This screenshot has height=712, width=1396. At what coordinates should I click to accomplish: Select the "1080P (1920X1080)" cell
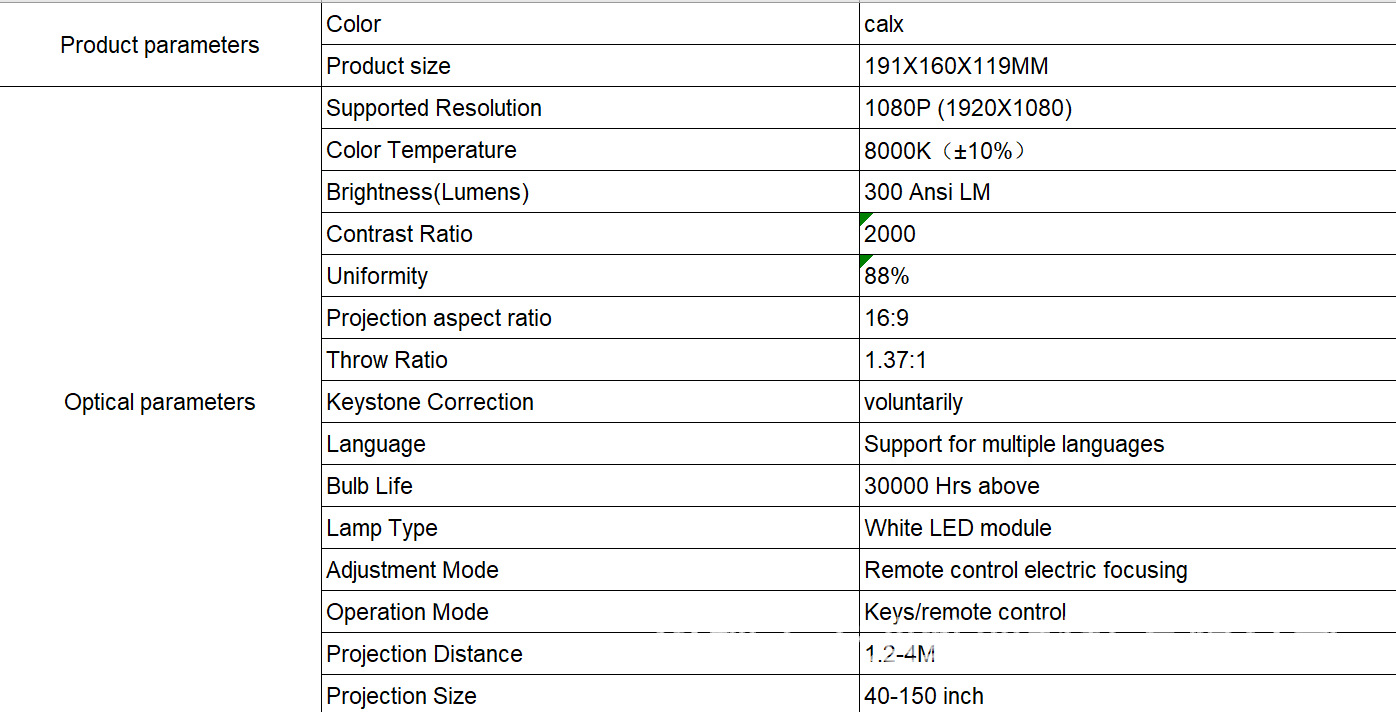tap(968, 108)
